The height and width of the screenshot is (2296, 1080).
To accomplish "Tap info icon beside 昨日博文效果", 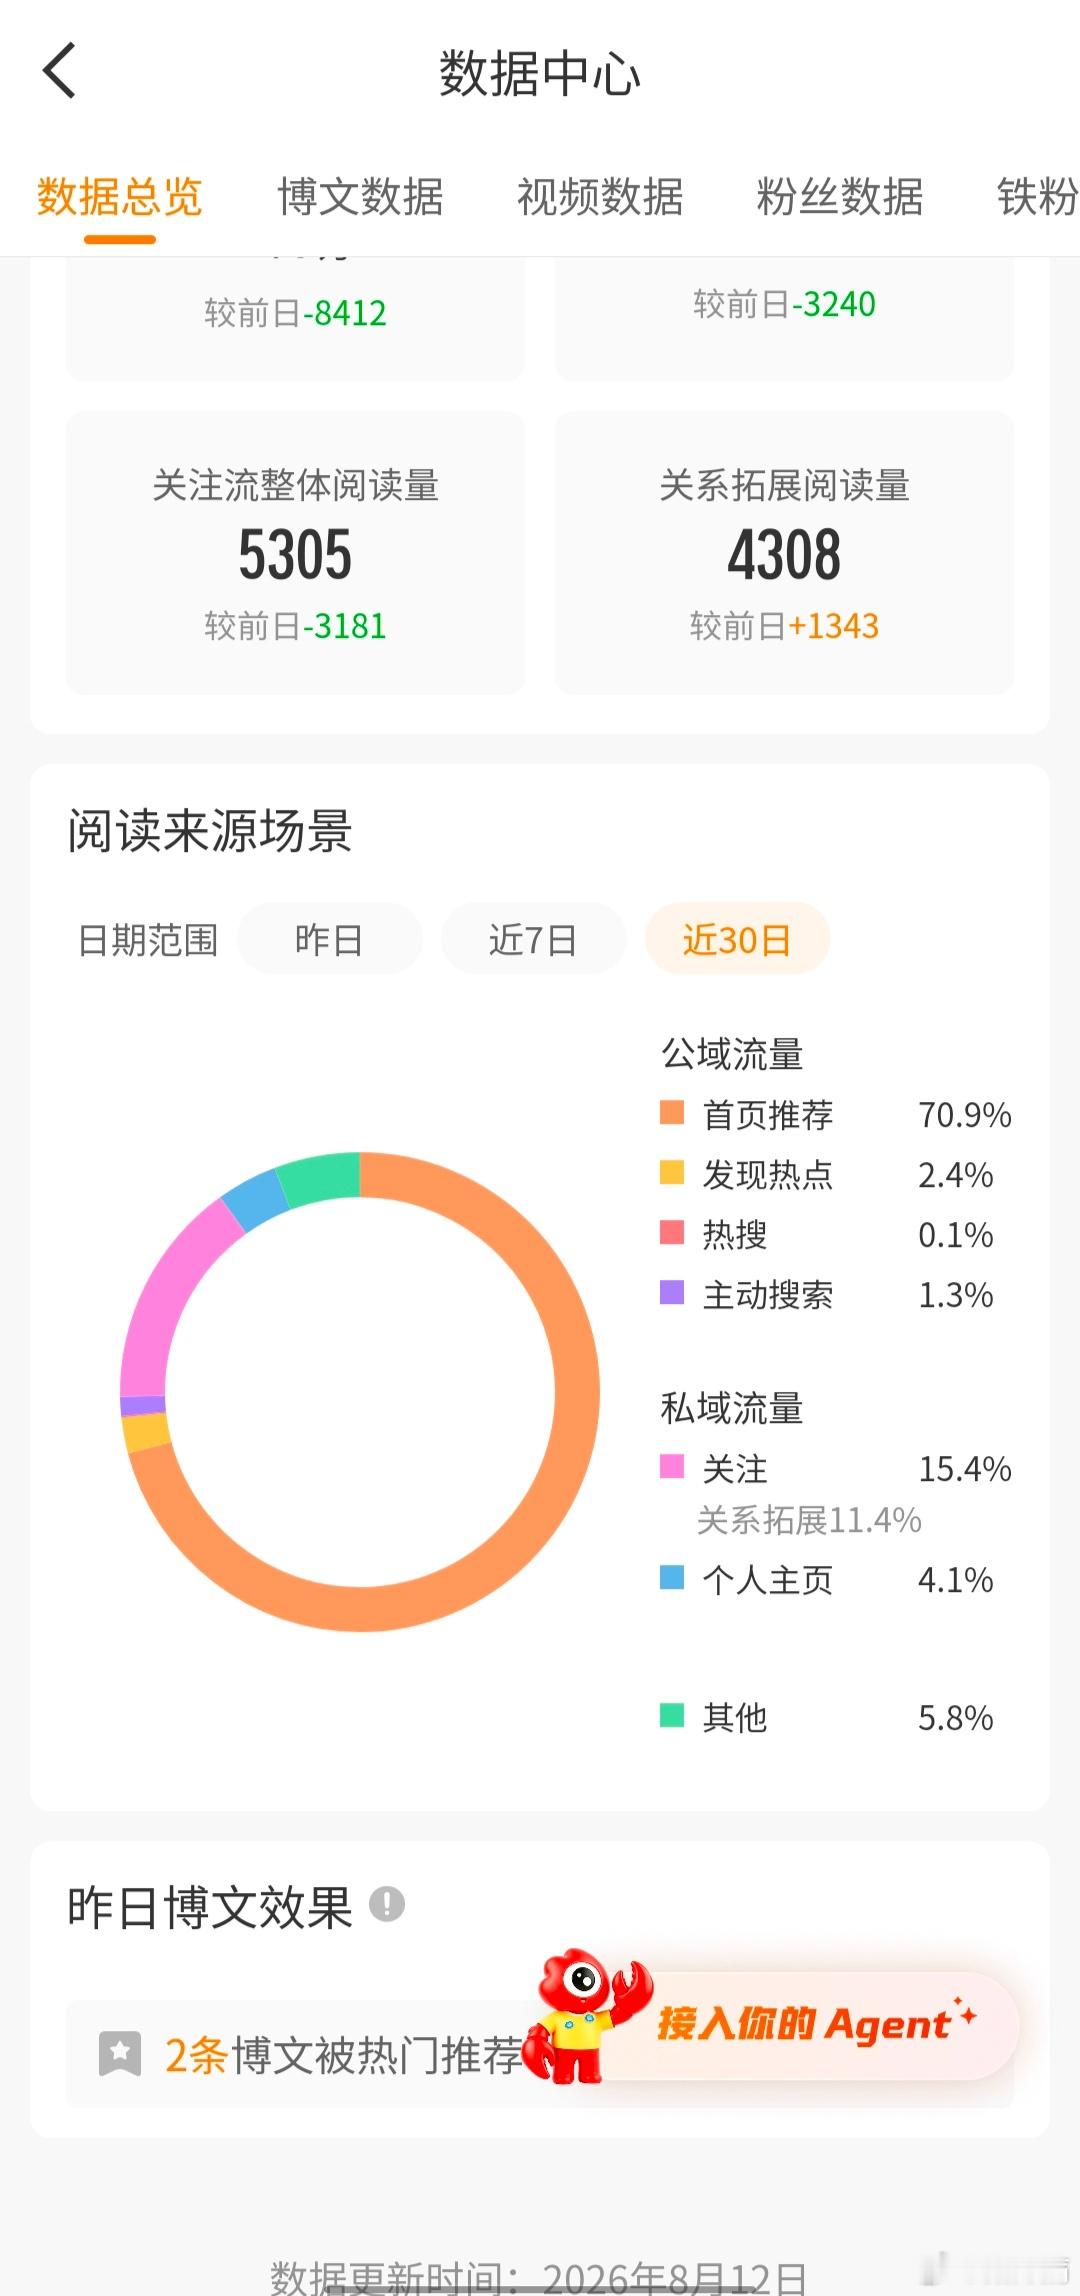I will [387, 1904].
